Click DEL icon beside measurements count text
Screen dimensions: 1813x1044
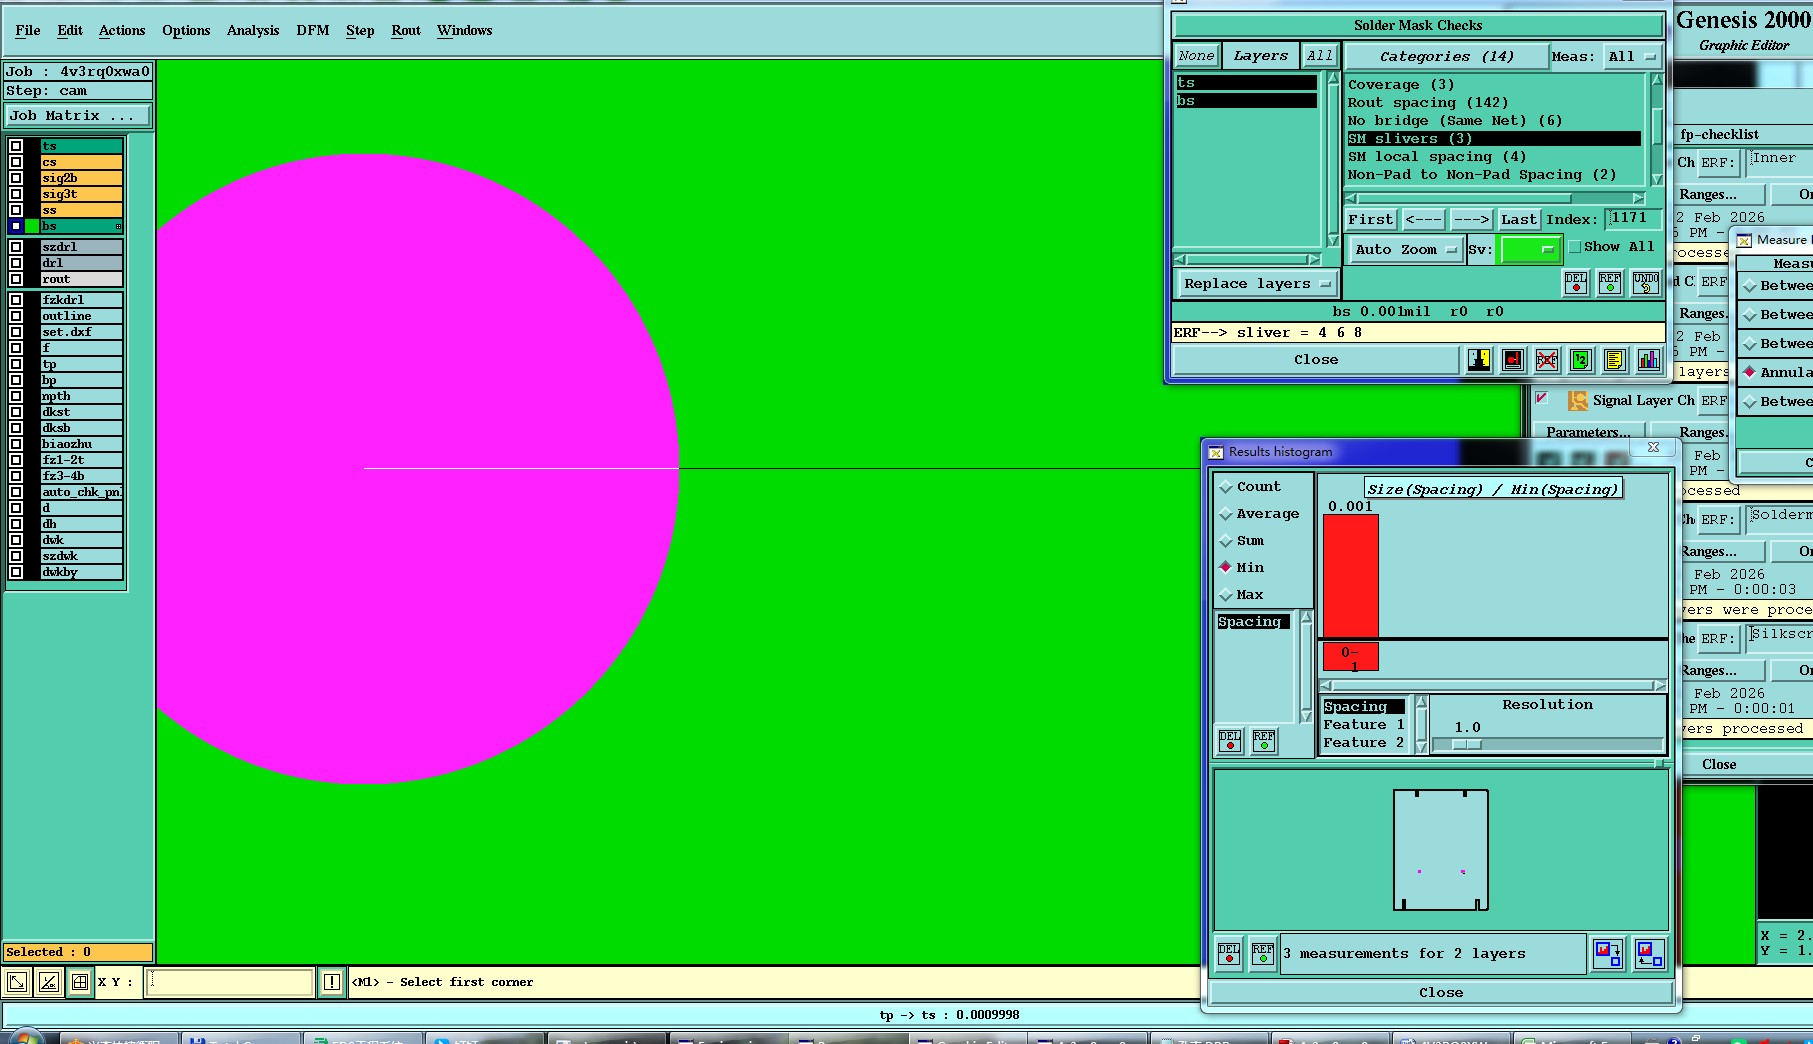(1229, 953)
